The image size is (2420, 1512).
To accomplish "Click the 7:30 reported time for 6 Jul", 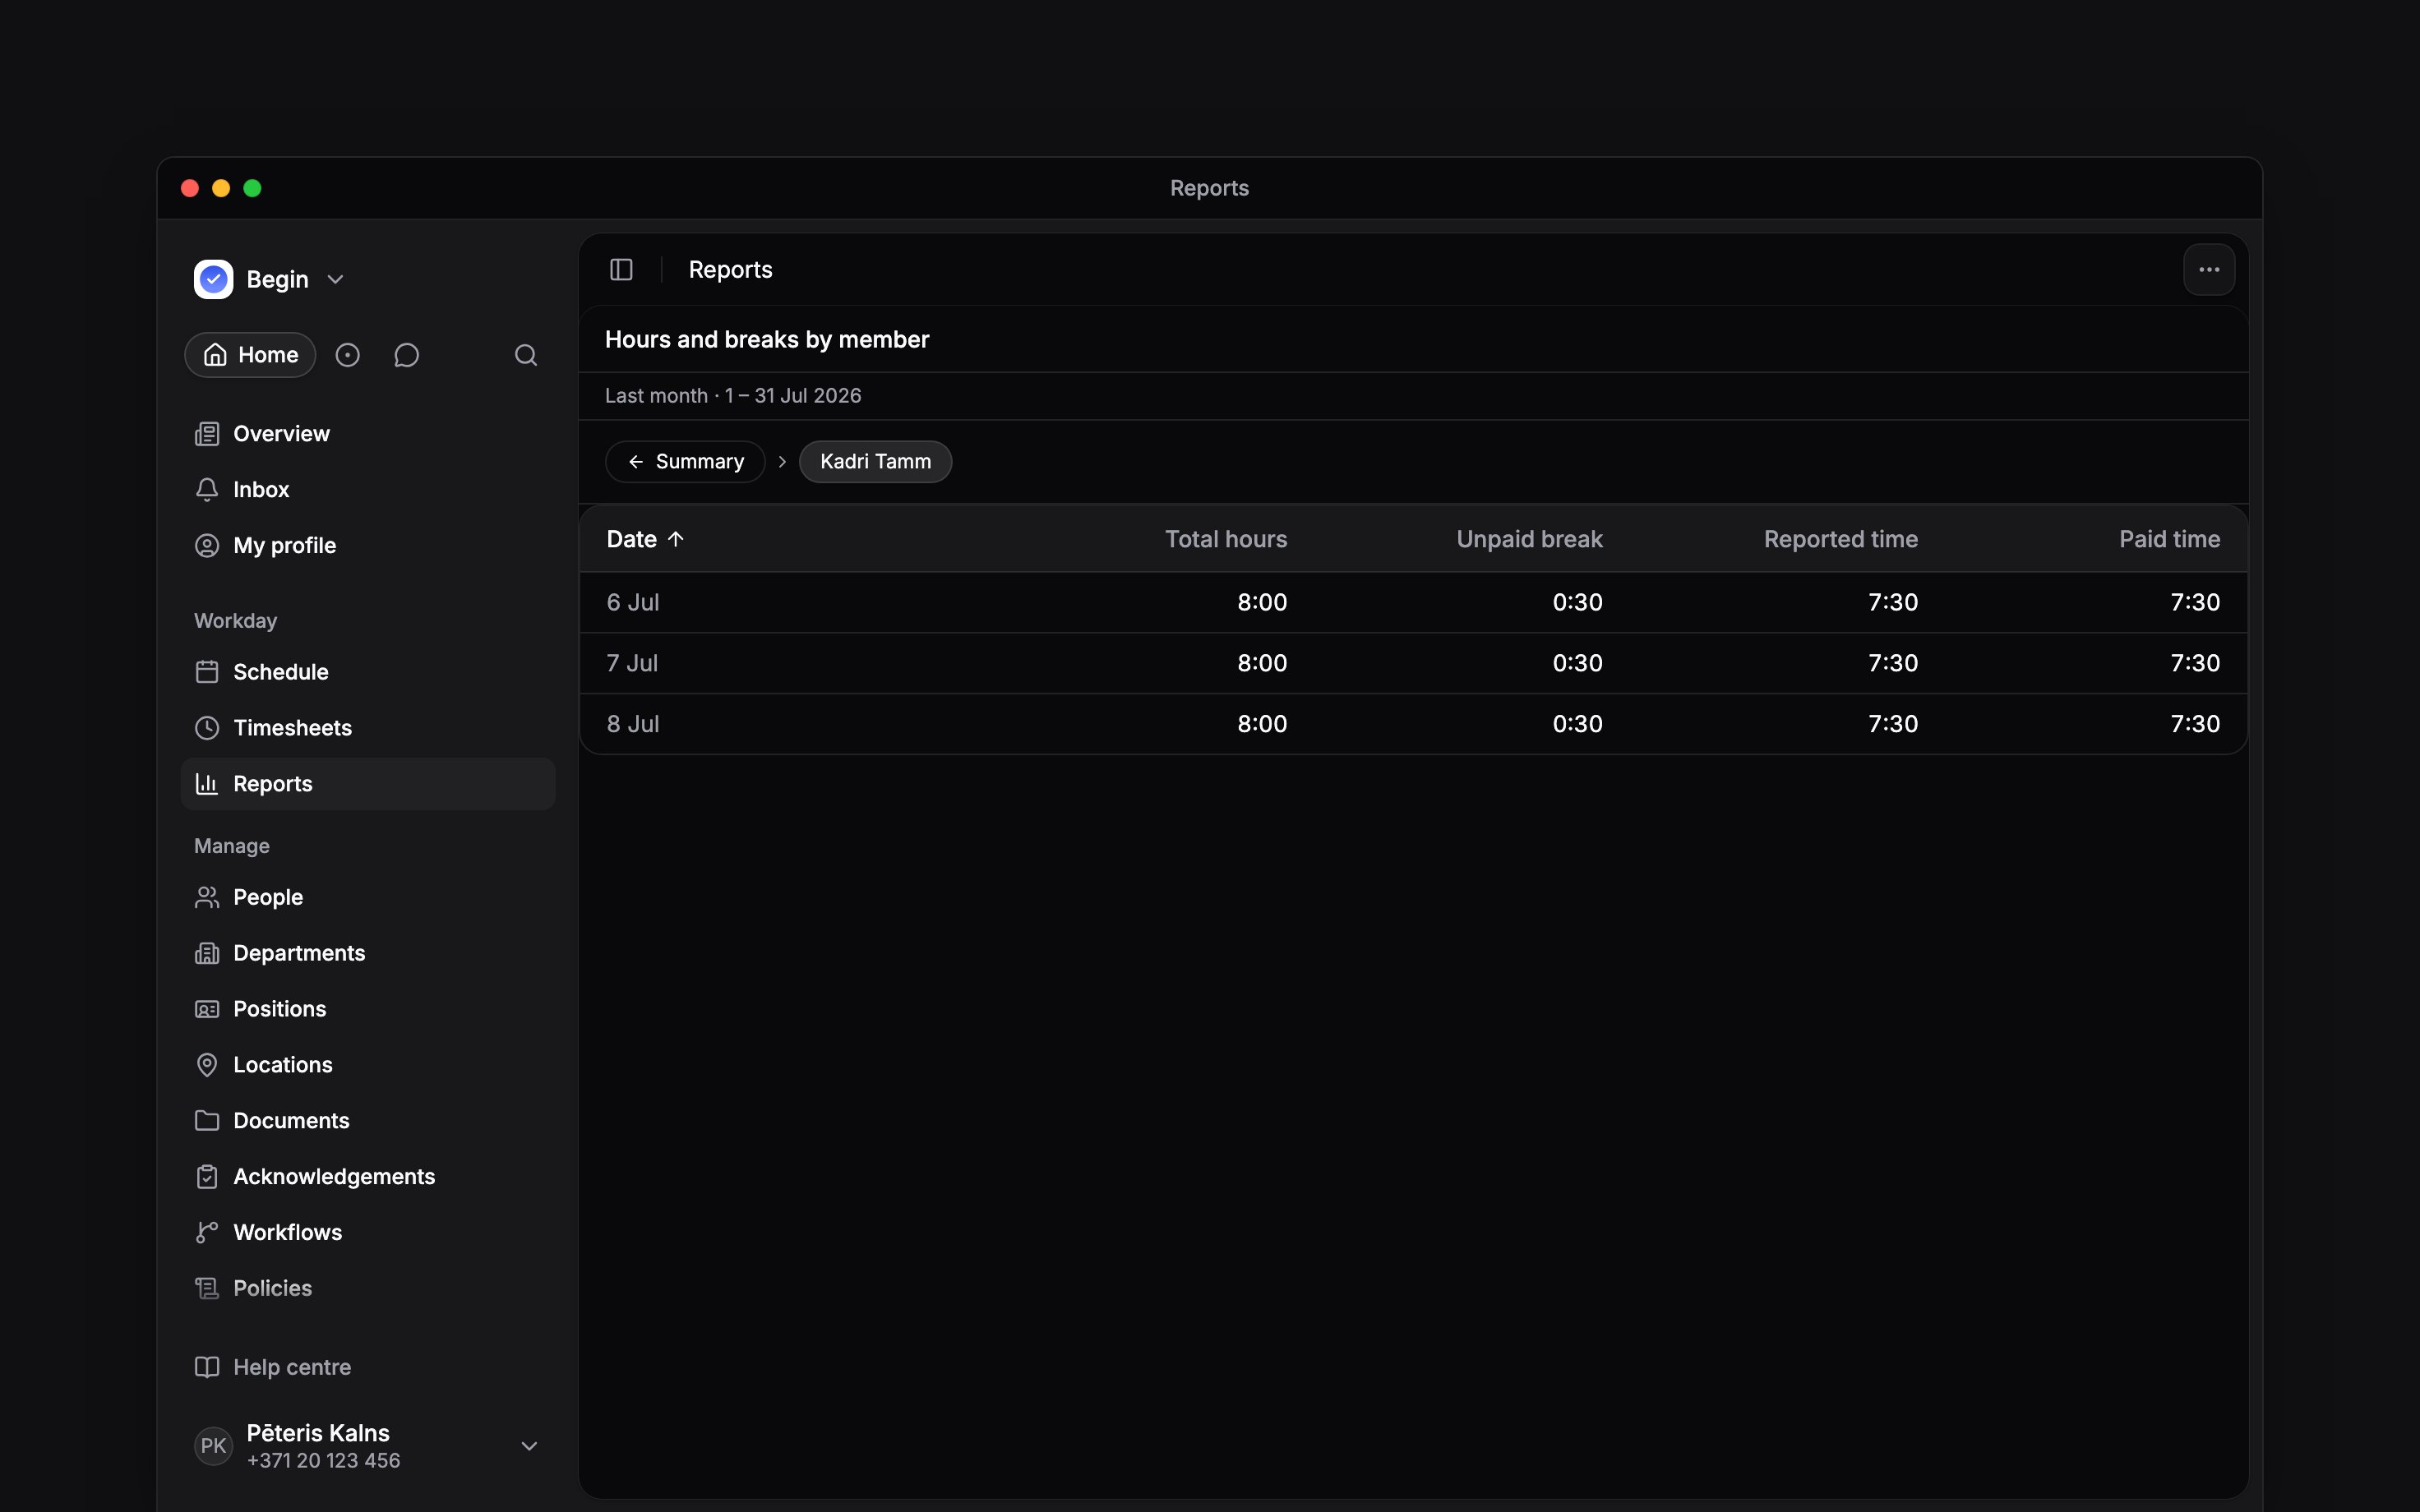I will [x=1893, y=602].
